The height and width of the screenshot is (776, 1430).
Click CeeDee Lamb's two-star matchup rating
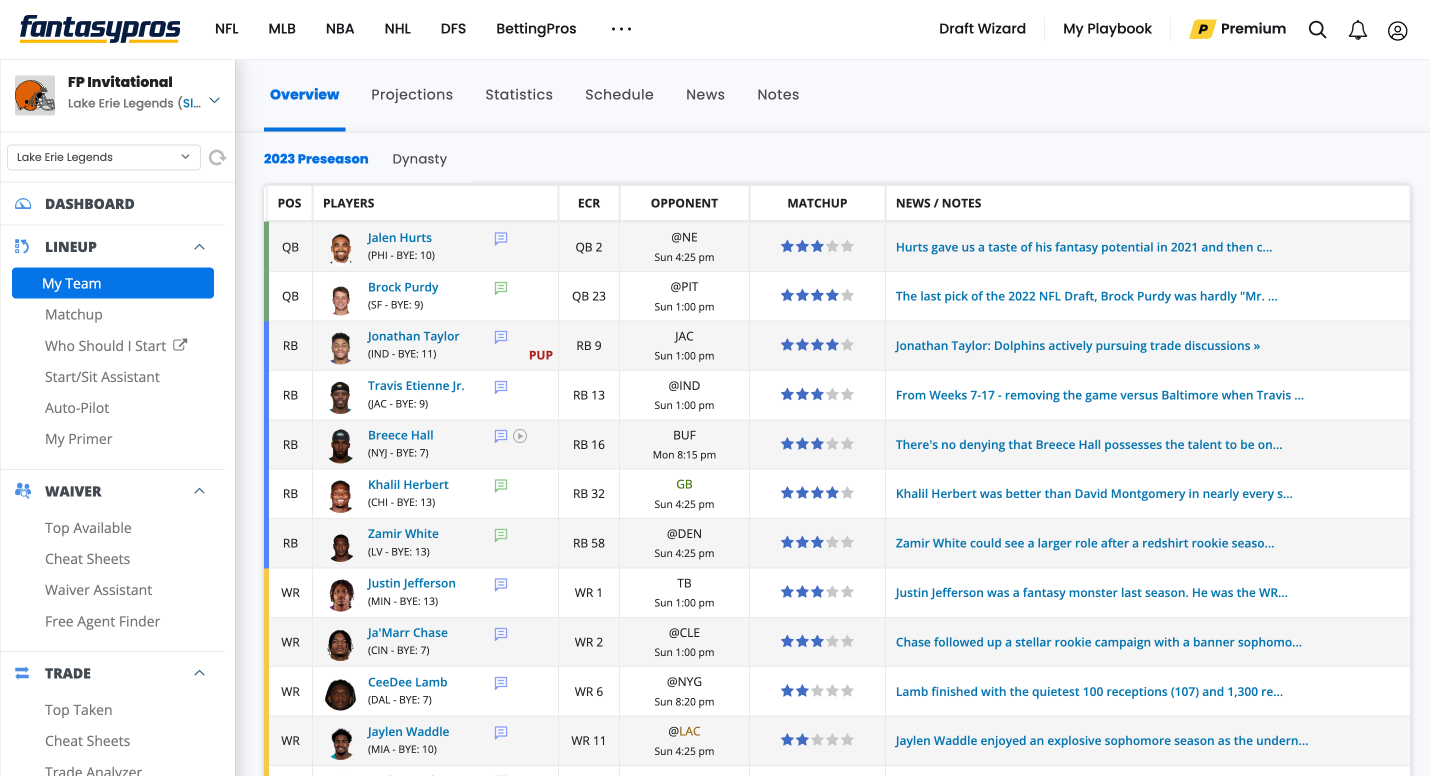[817, 691]
